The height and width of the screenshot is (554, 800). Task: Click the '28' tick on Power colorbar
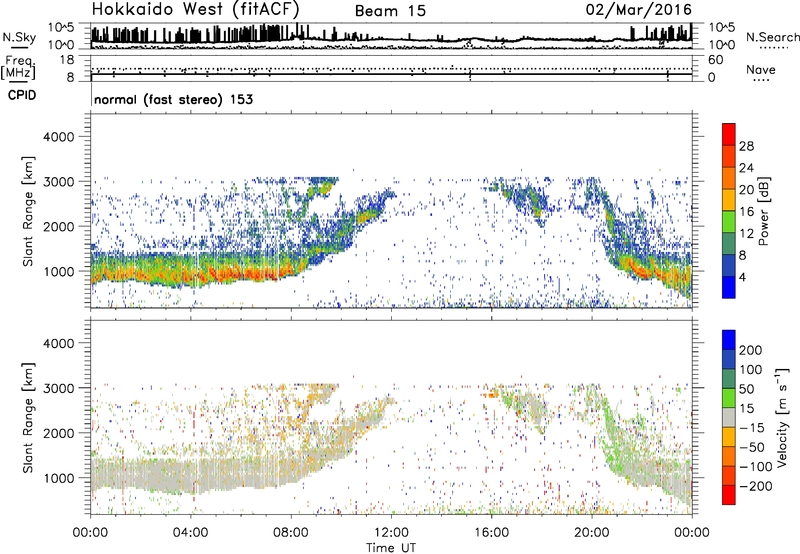(x=746, y=146)
